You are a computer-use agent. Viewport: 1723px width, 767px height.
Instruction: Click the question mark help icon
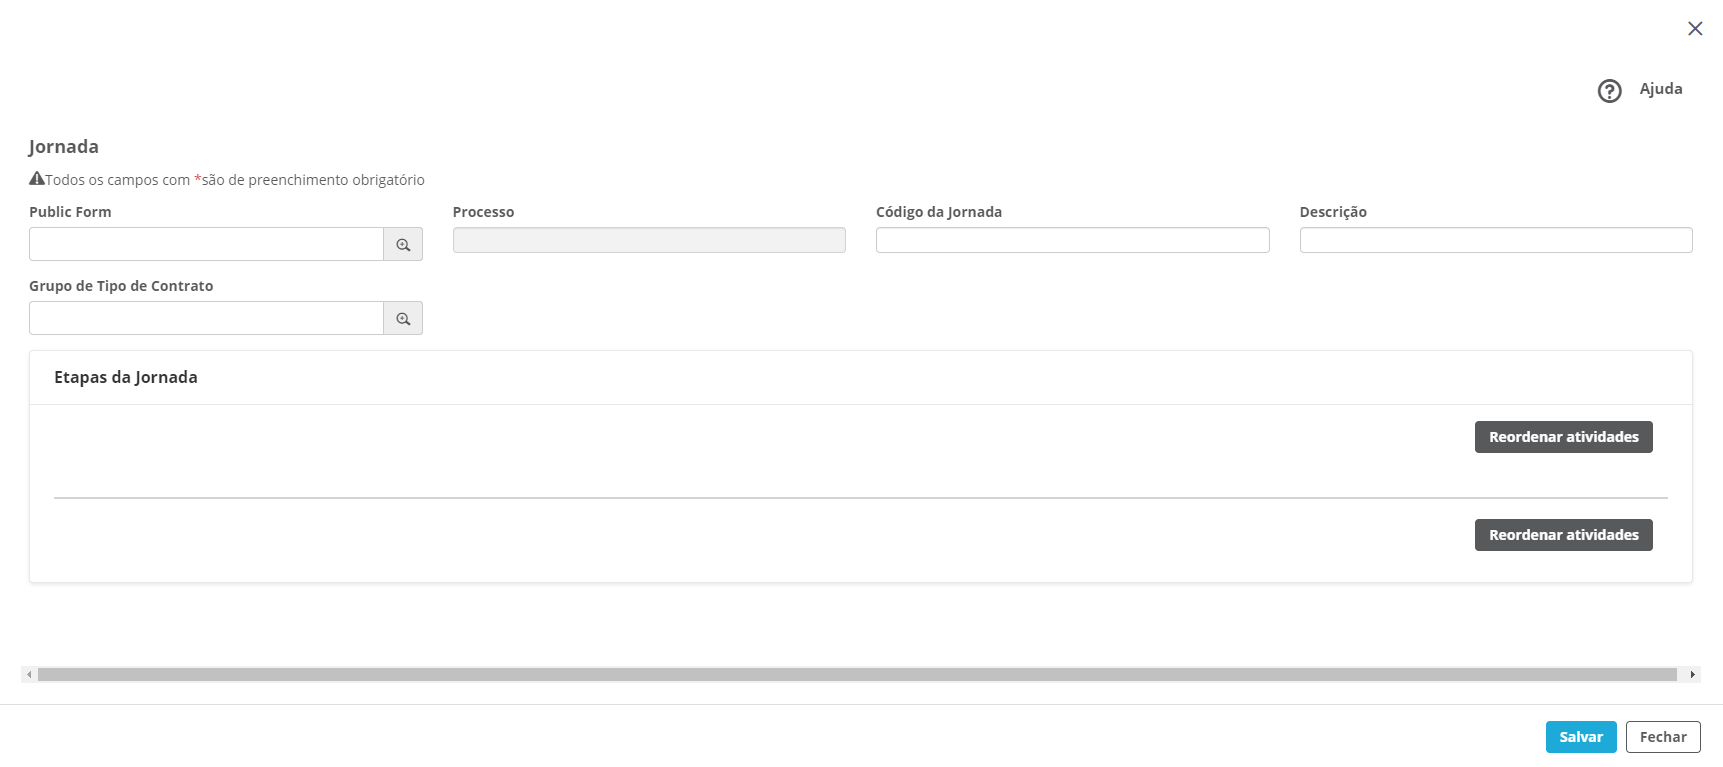(1609, 91)
